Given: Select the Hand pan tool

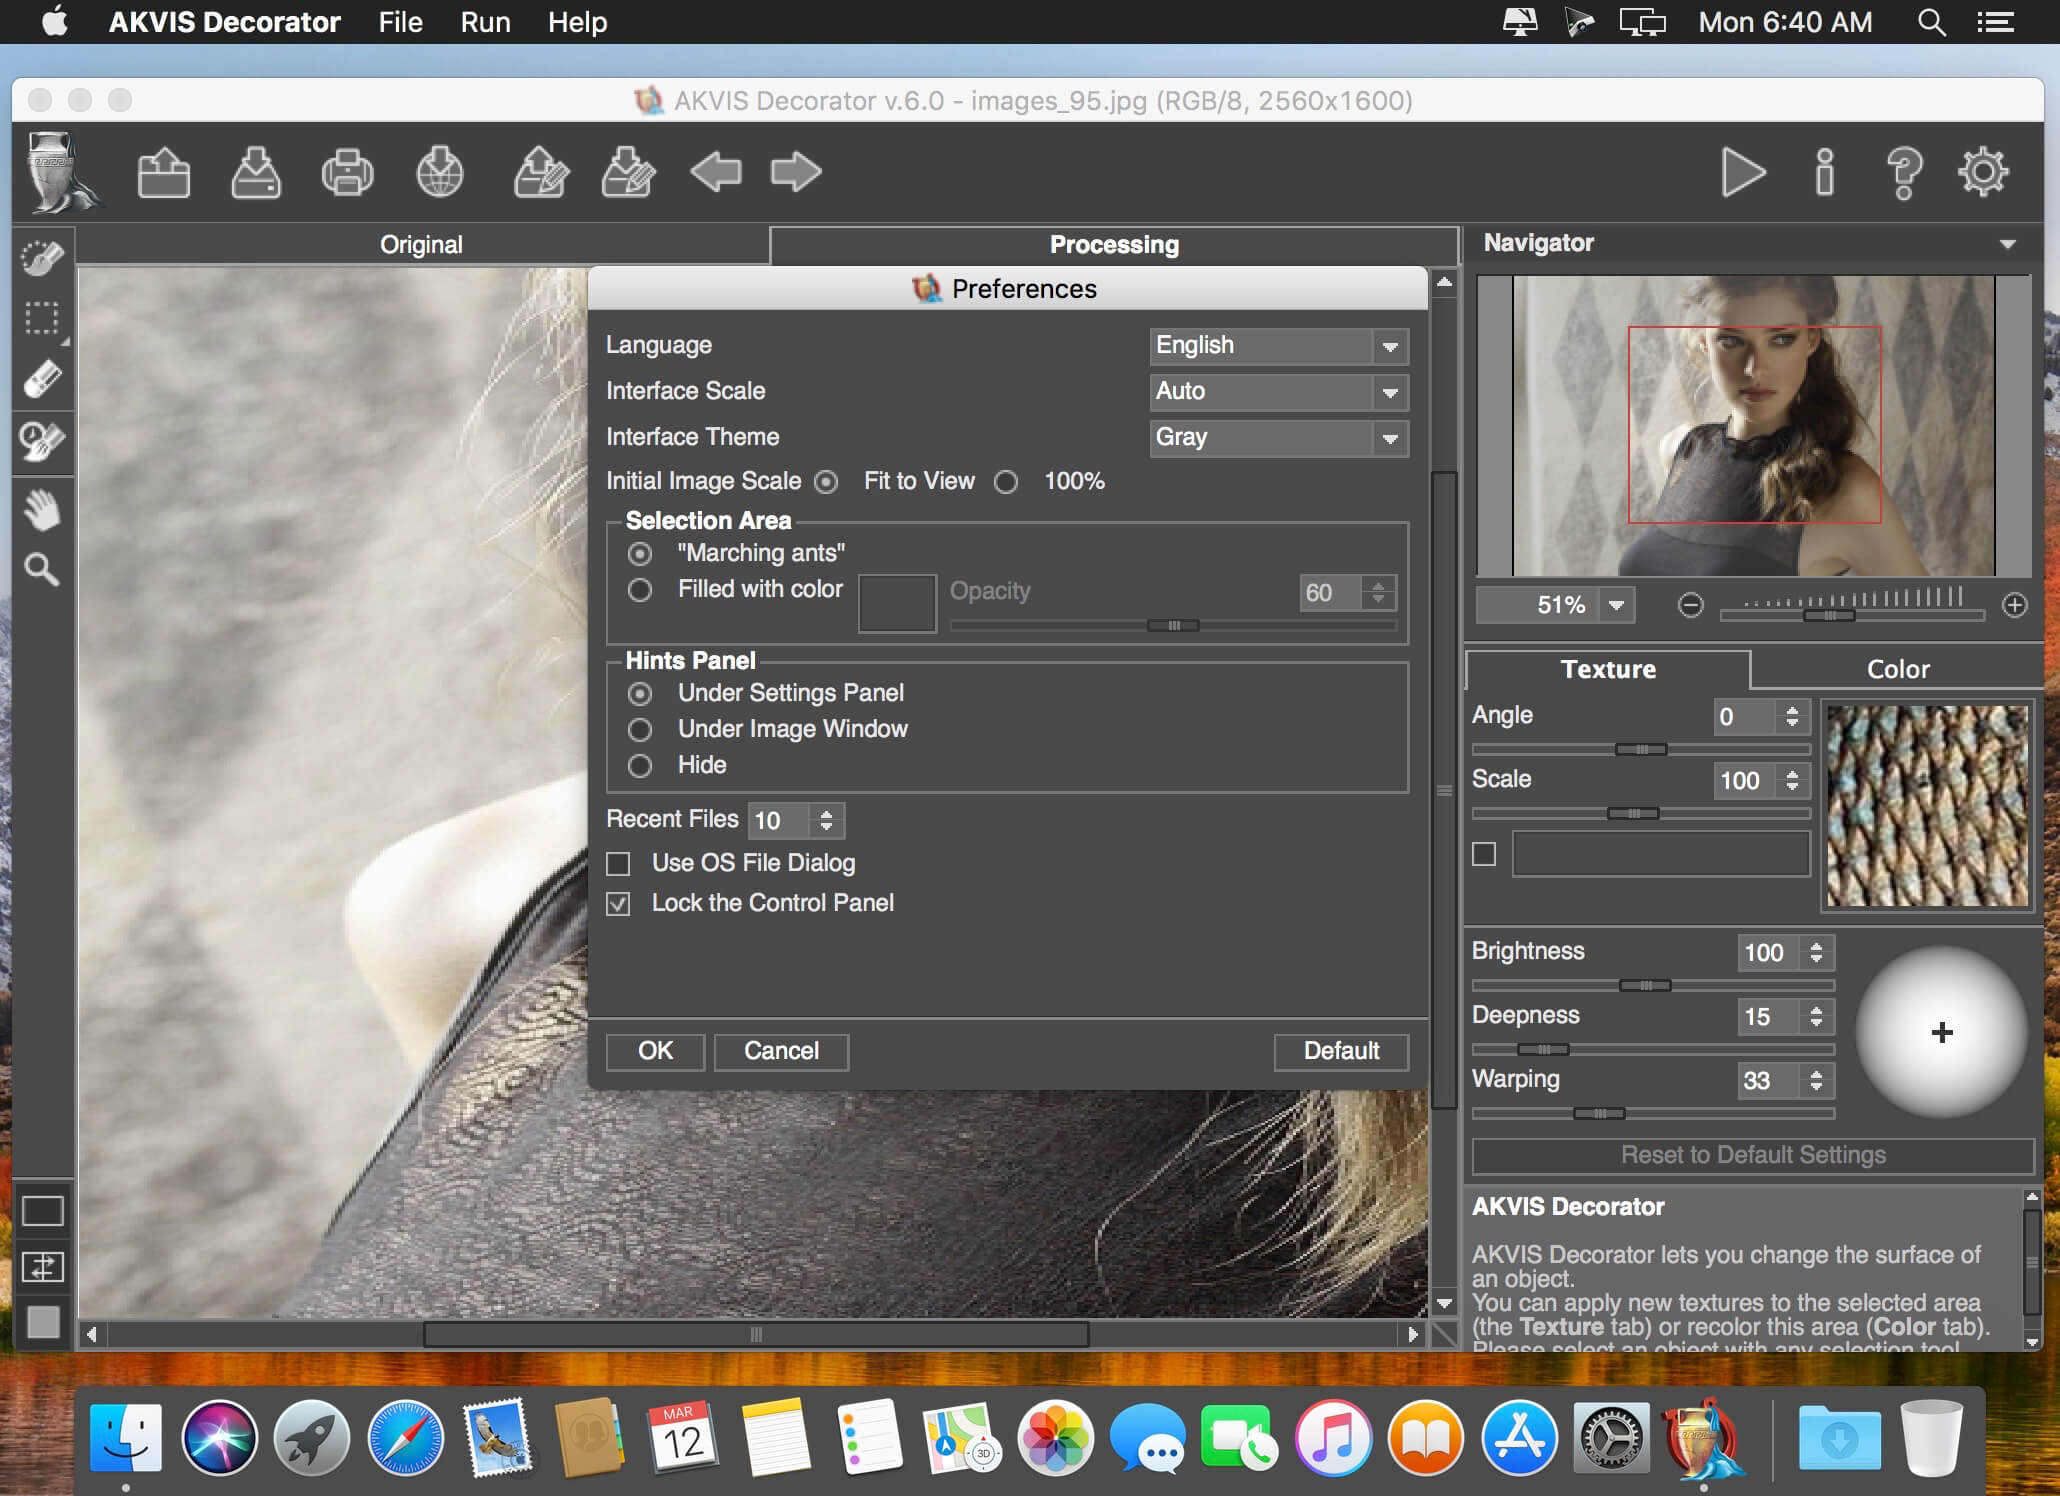Looking at the screenshot, I should [x=42, y=510].
